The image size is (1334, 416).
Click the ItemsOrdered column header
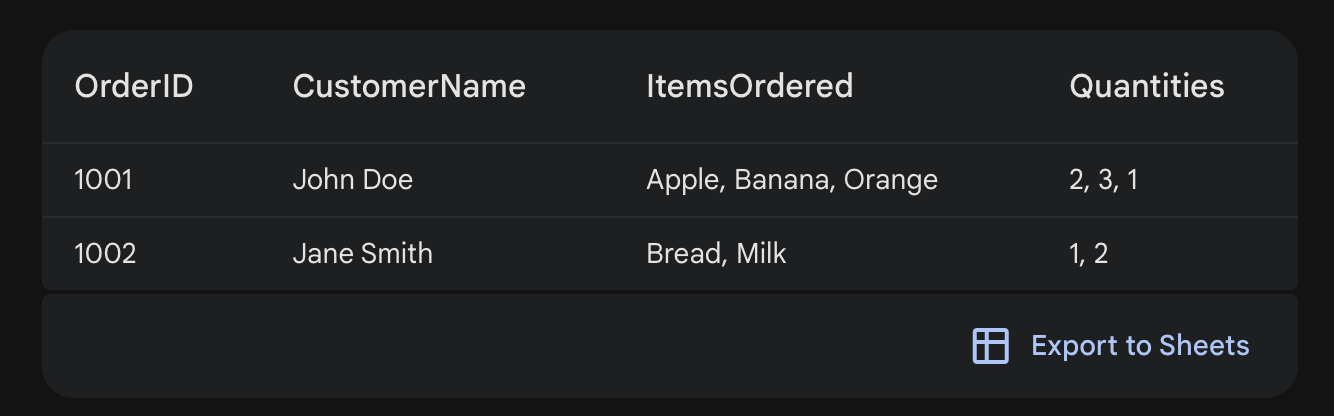[x=749, y=87]
